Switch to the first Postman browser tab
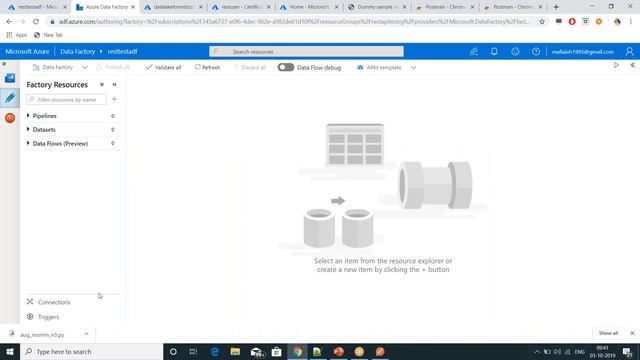This screenshot has width=640, height=360. [x=445, y=7]
